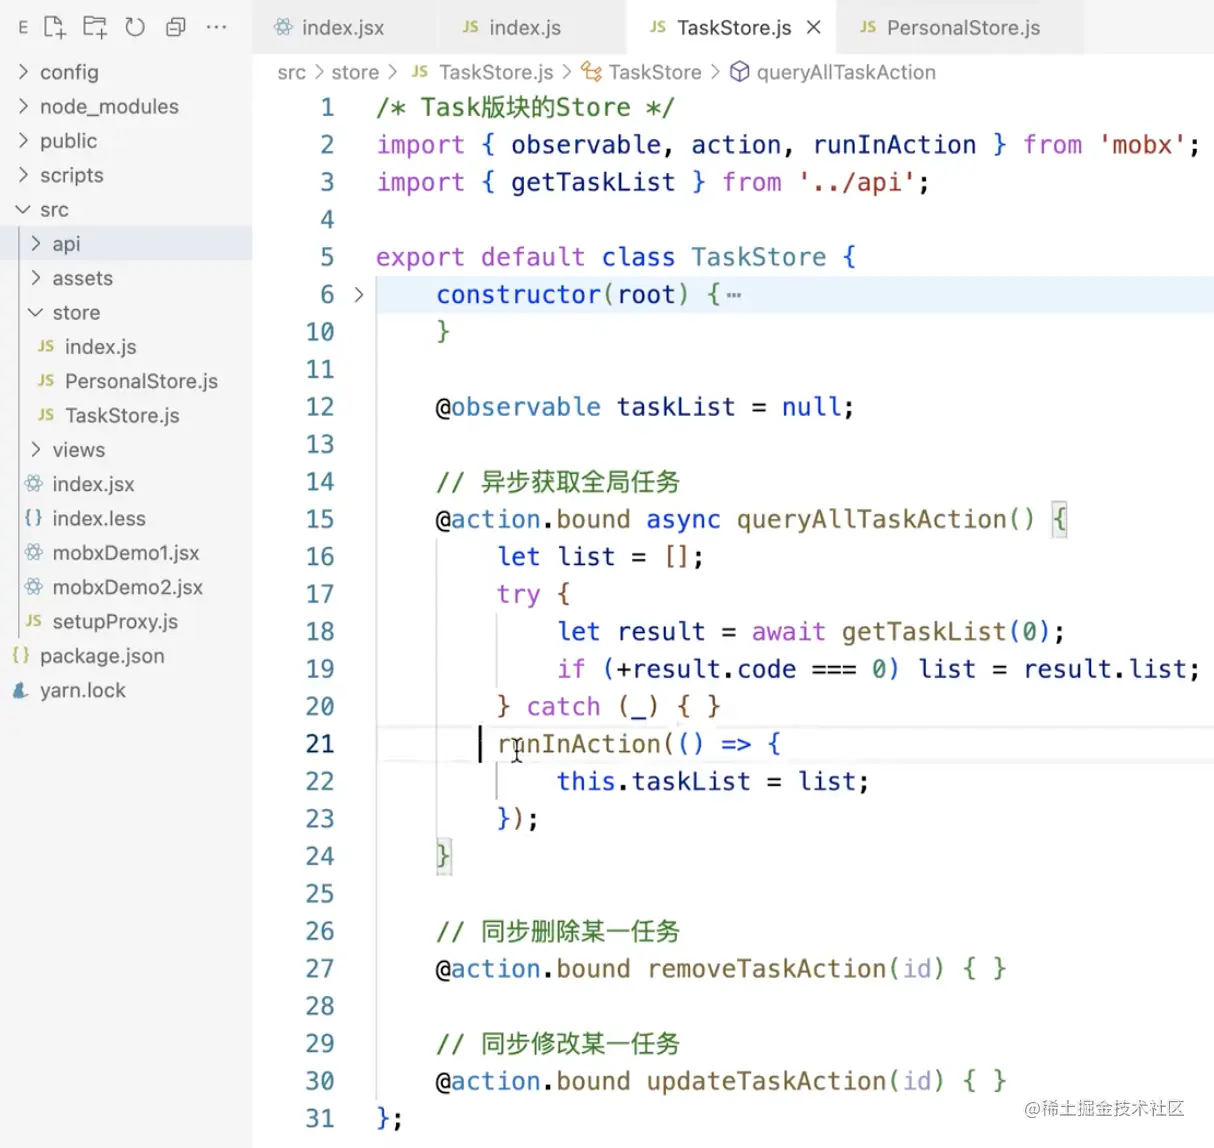Click the await keyword on line 18
This screenshot has height=1148, width=1214.
click(788, 632)
